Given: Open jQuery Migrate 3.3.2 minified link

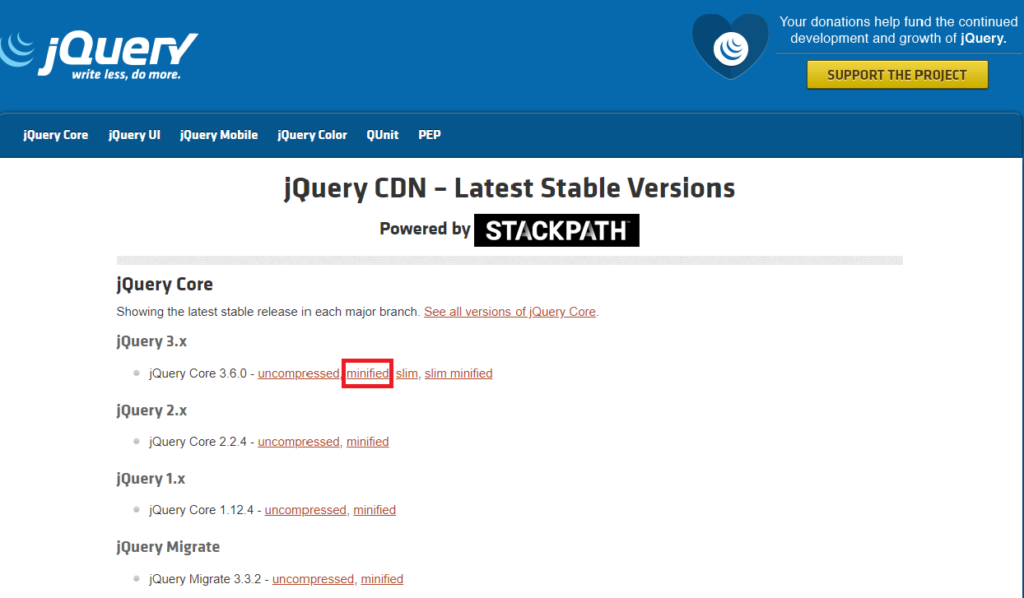Looking at the screenshot, I should click(382, 579).
